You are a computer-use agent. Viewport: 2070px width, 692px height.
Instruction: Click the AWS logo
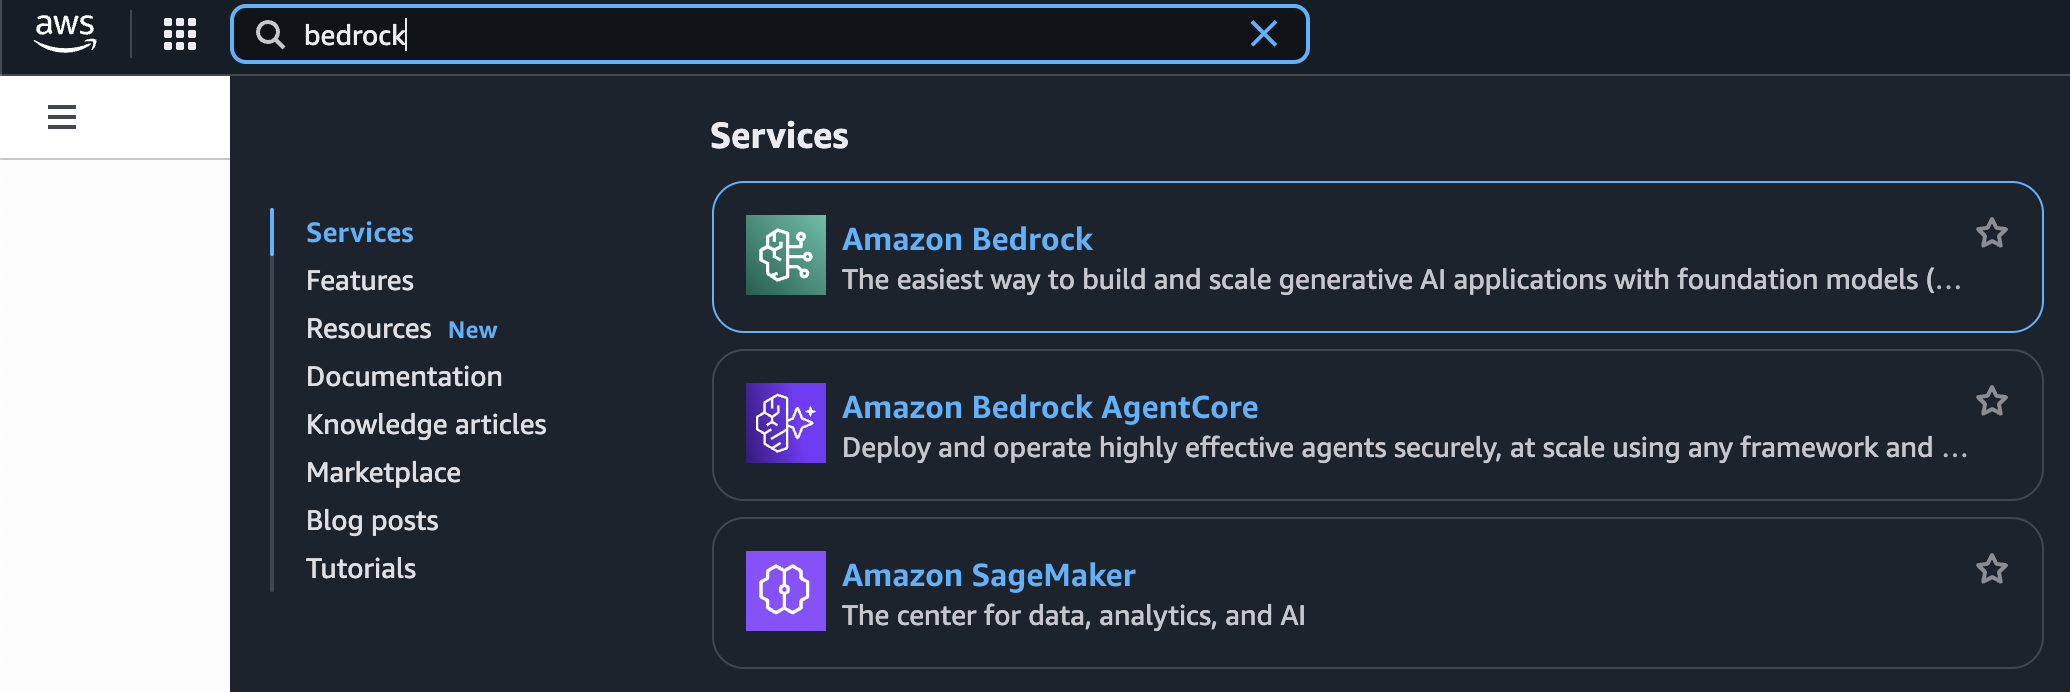(x=66, y=33)
